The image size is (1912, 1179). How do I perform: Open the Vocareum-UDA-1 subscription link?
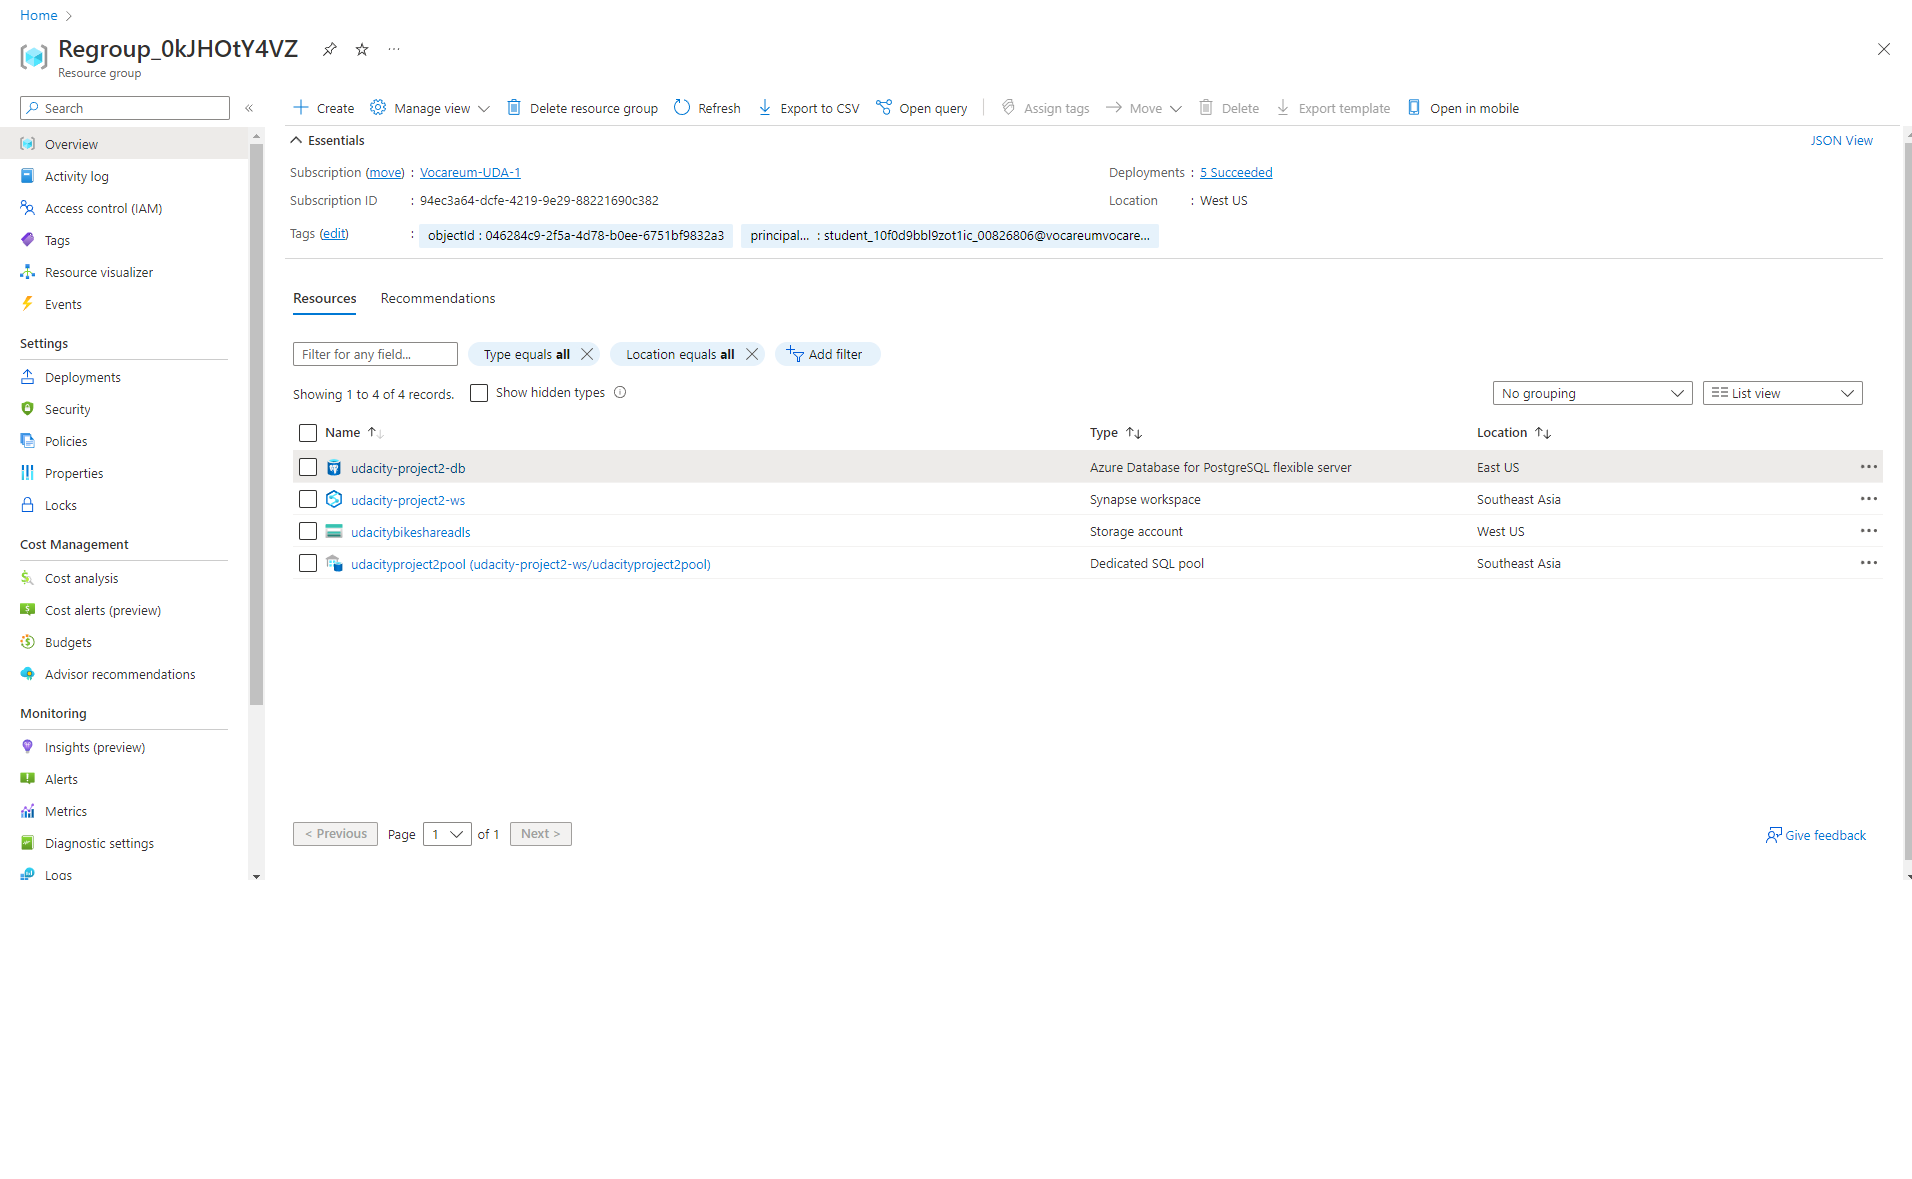(470, 172)
